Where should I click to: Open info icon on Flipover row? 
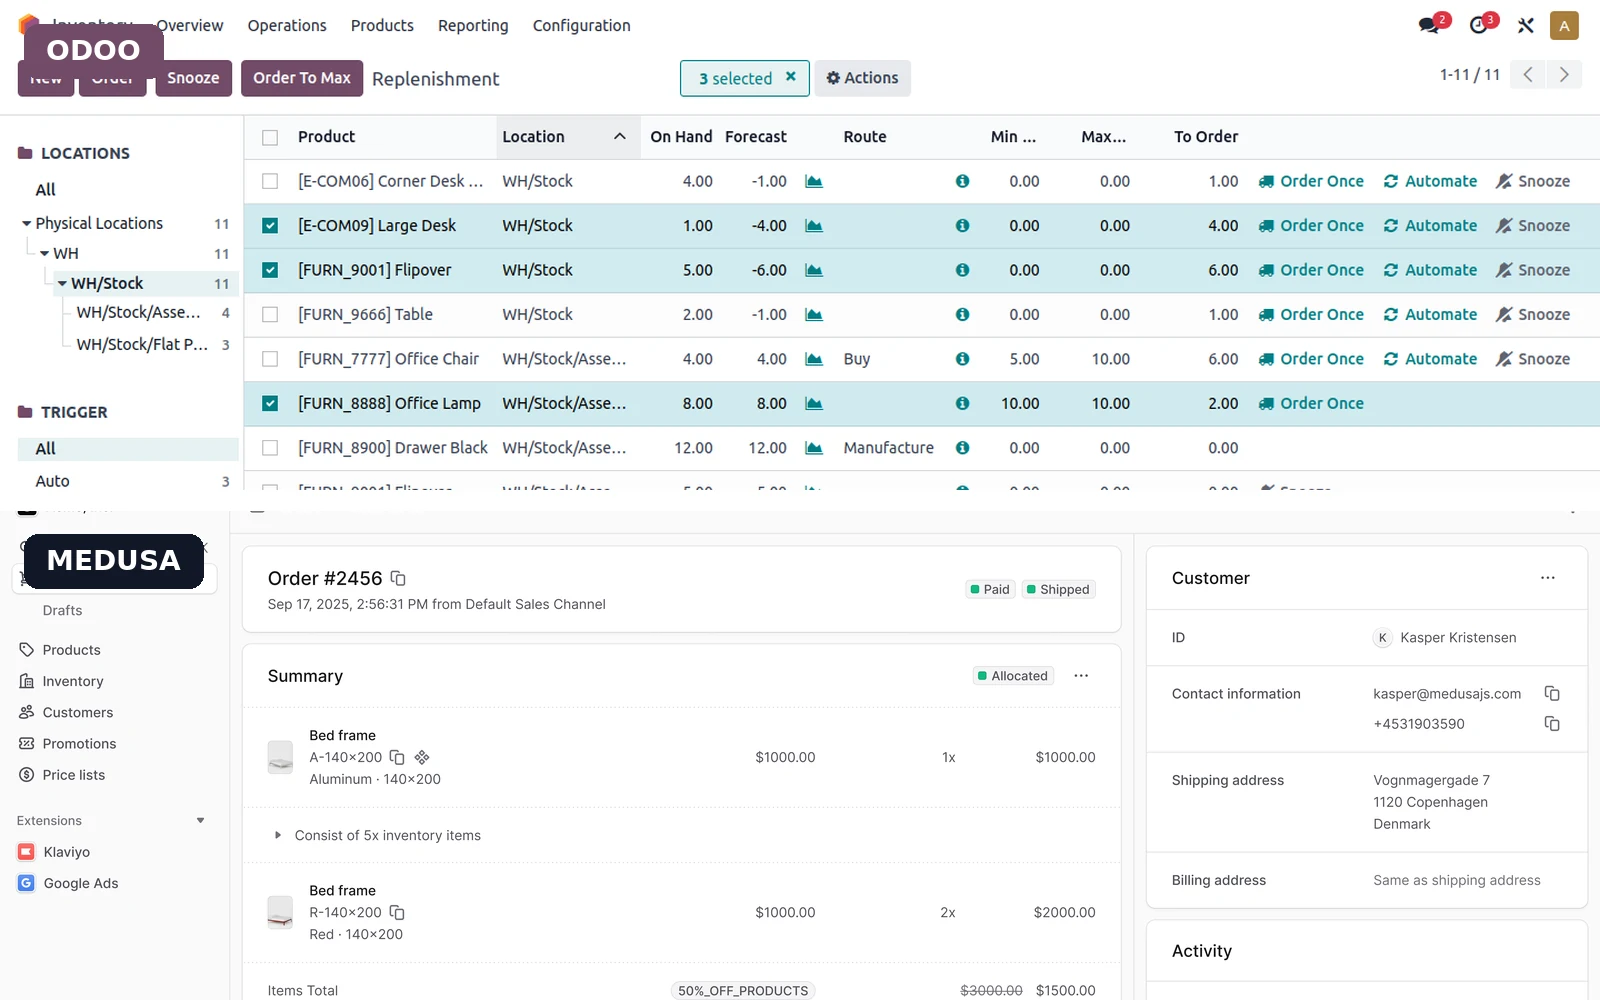(962, 270)
